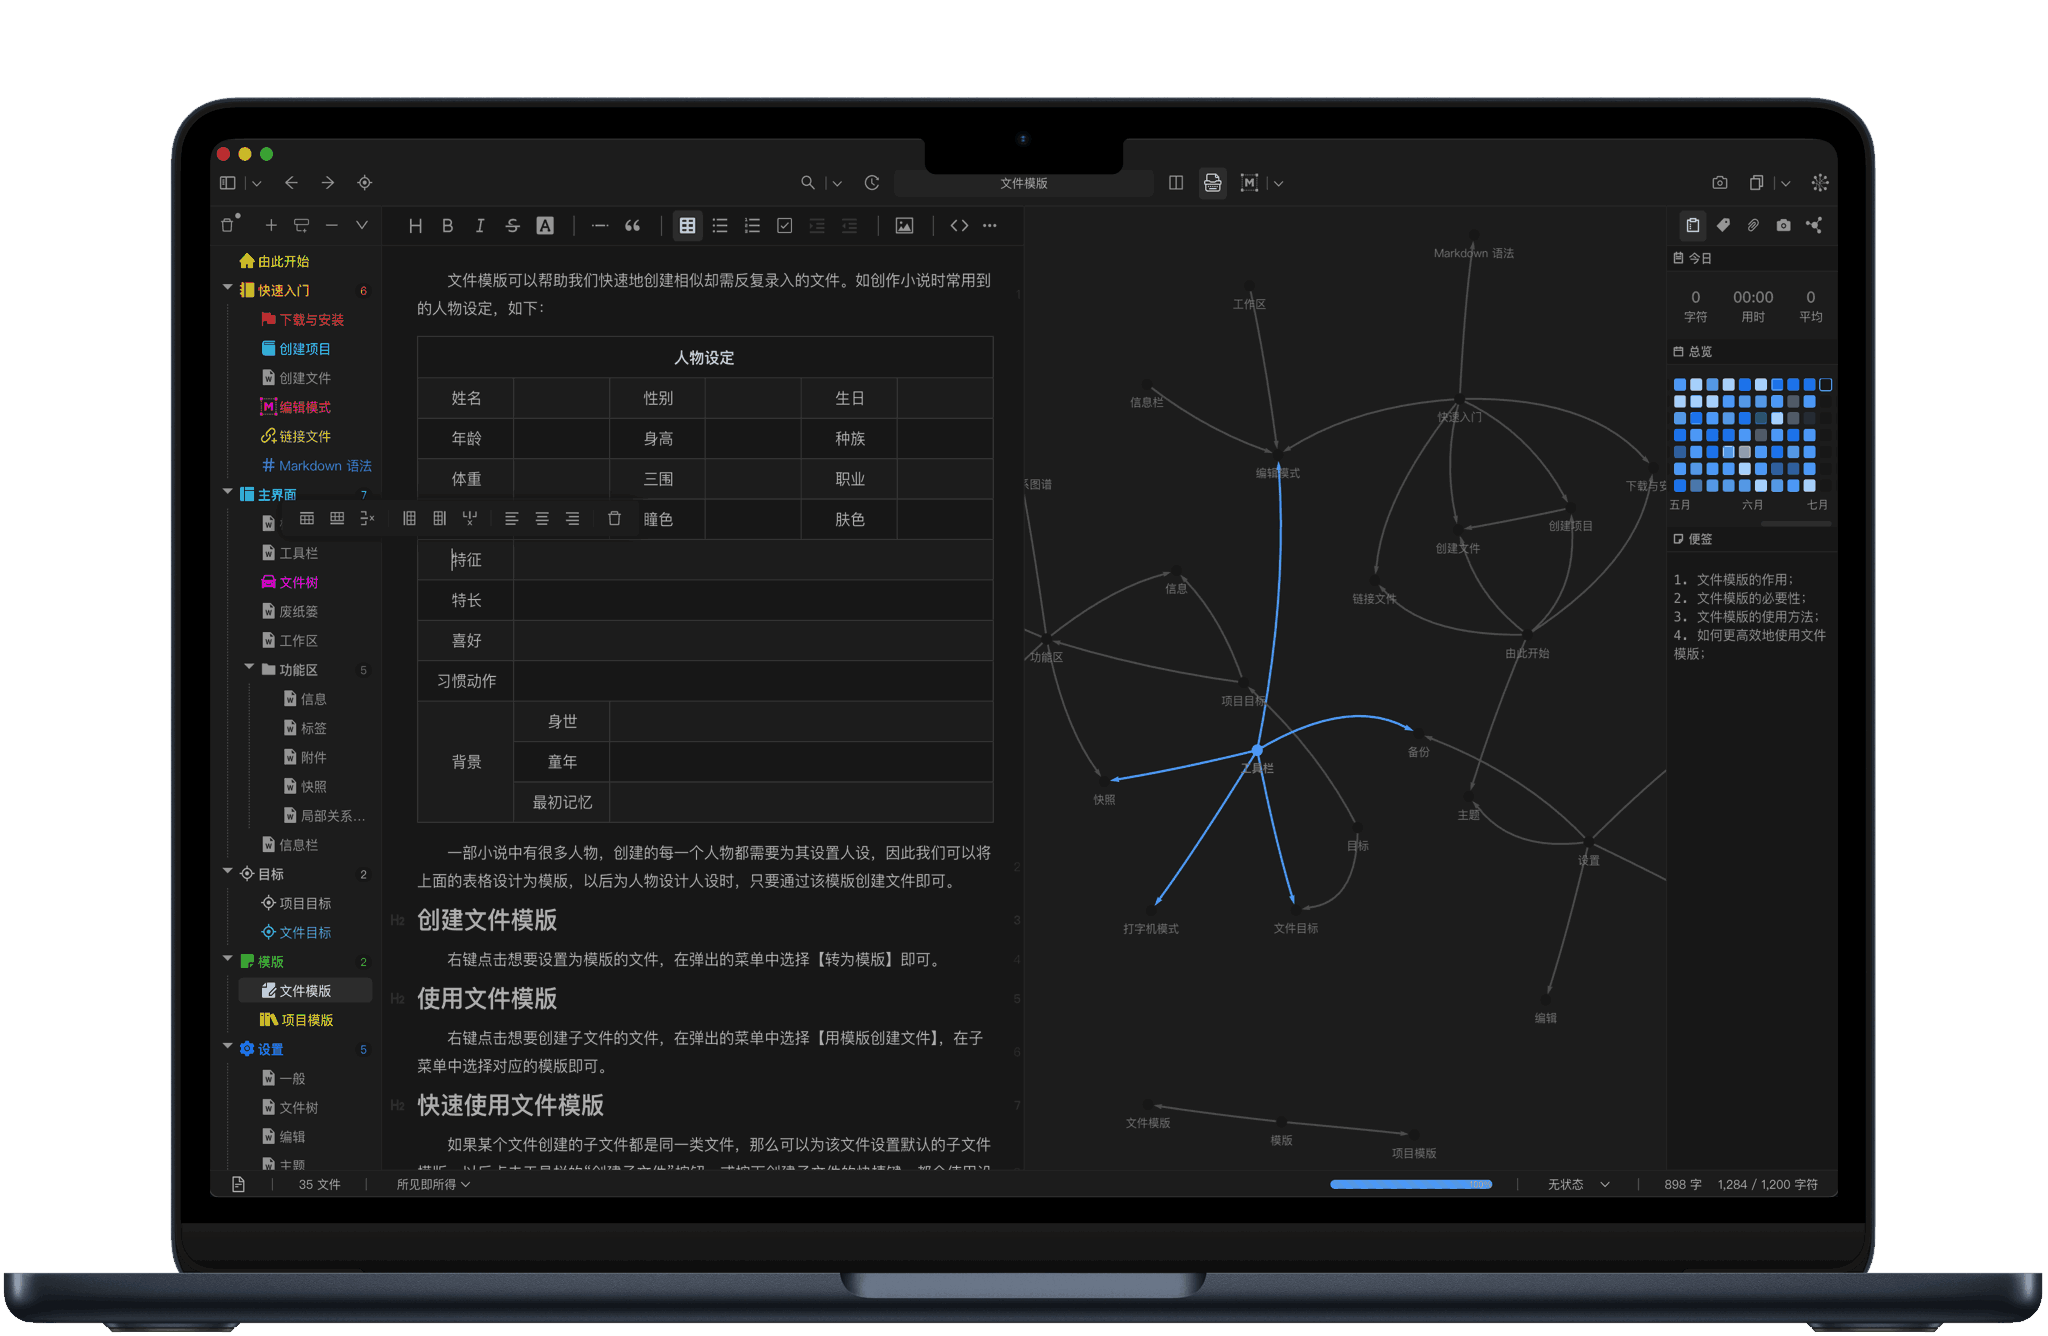Toggle typewriter mode in the toolbar
The height and width of the screenshot is (1336, 2048).
tap(1212, 183)
